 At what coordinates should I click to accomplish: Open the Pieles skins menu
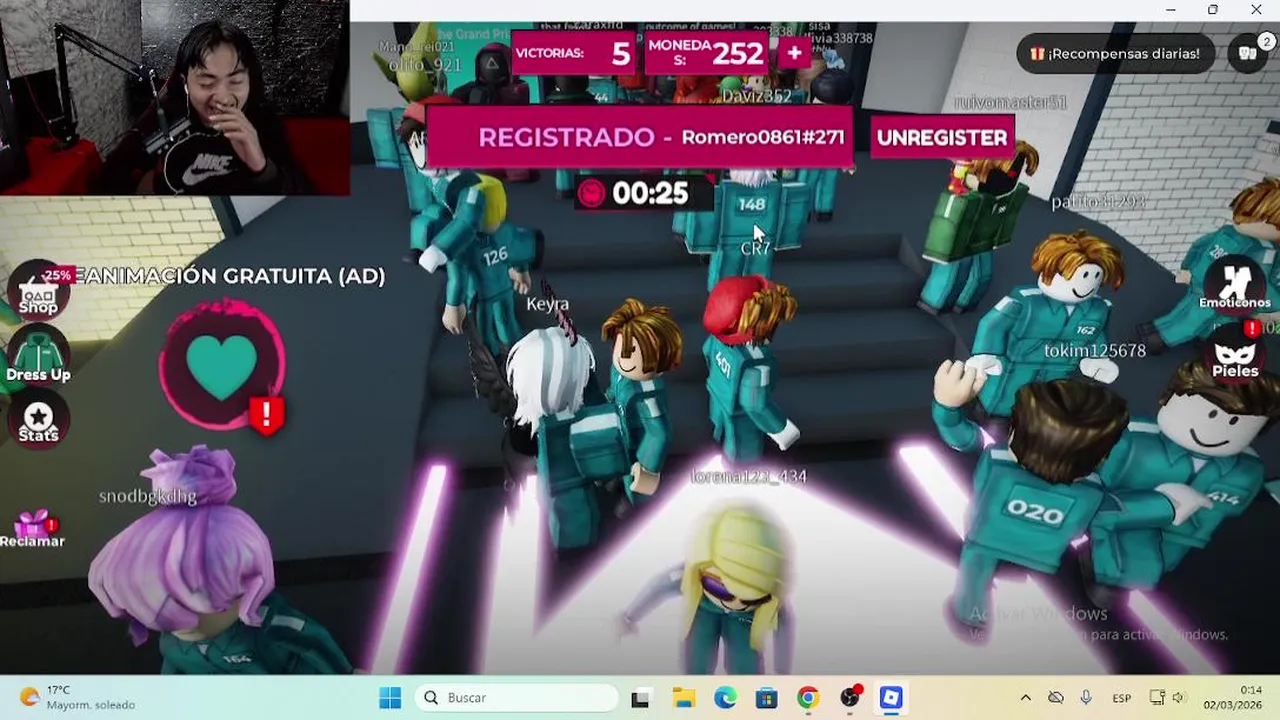coord(1235,356)
